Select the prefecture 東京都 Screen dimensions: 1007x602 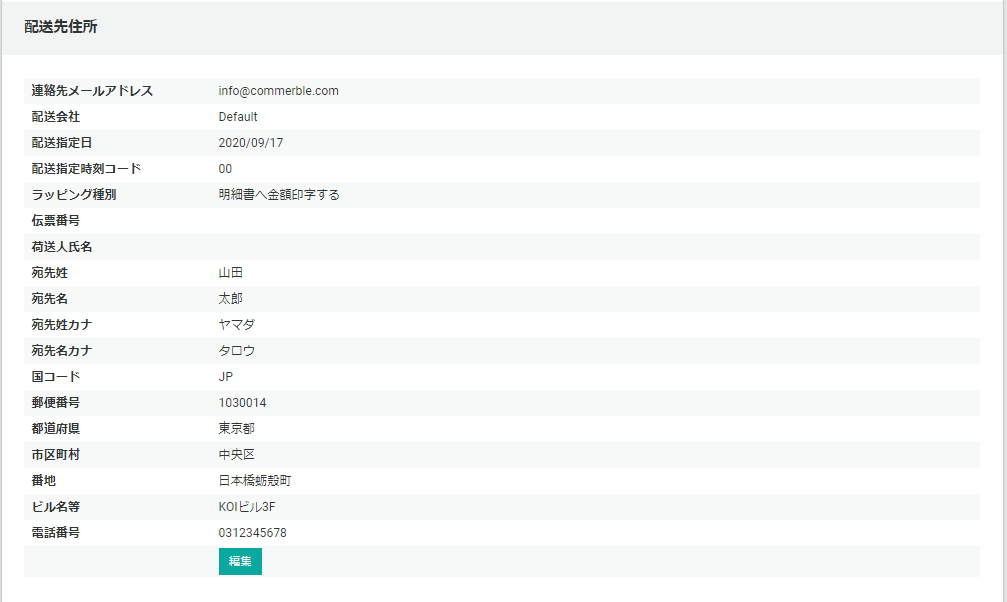tap(236, 429)
